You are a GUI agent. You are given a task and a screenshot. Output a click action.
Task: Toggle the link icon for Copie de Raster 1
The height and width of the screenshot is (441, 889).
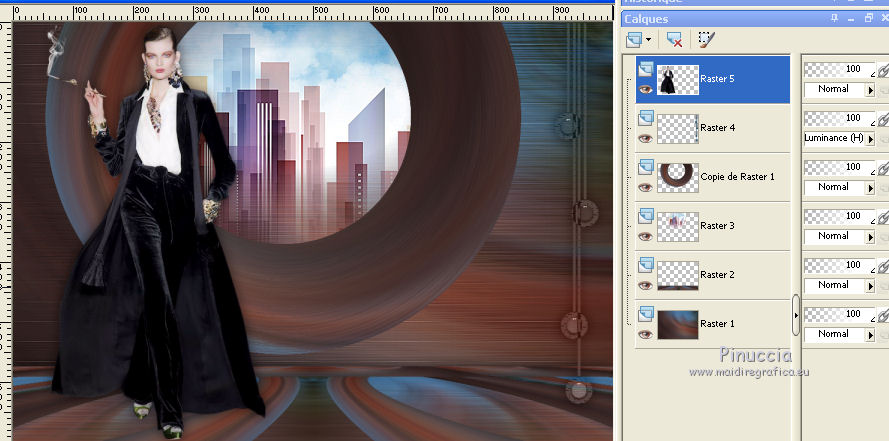[883, 168]
